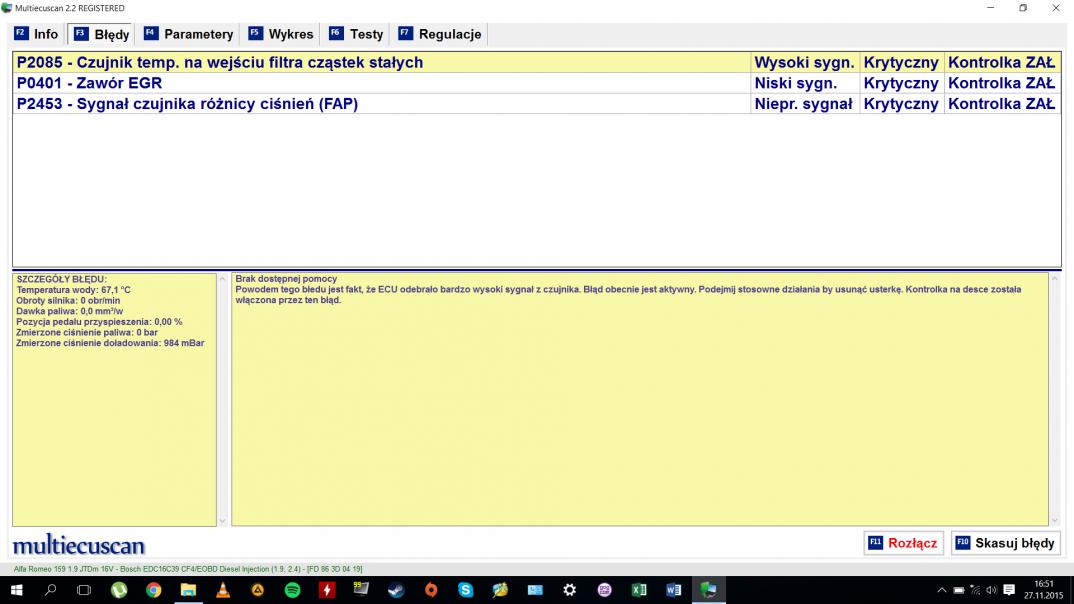
Task: Select the Błędy tab
Action: (101, 34)
